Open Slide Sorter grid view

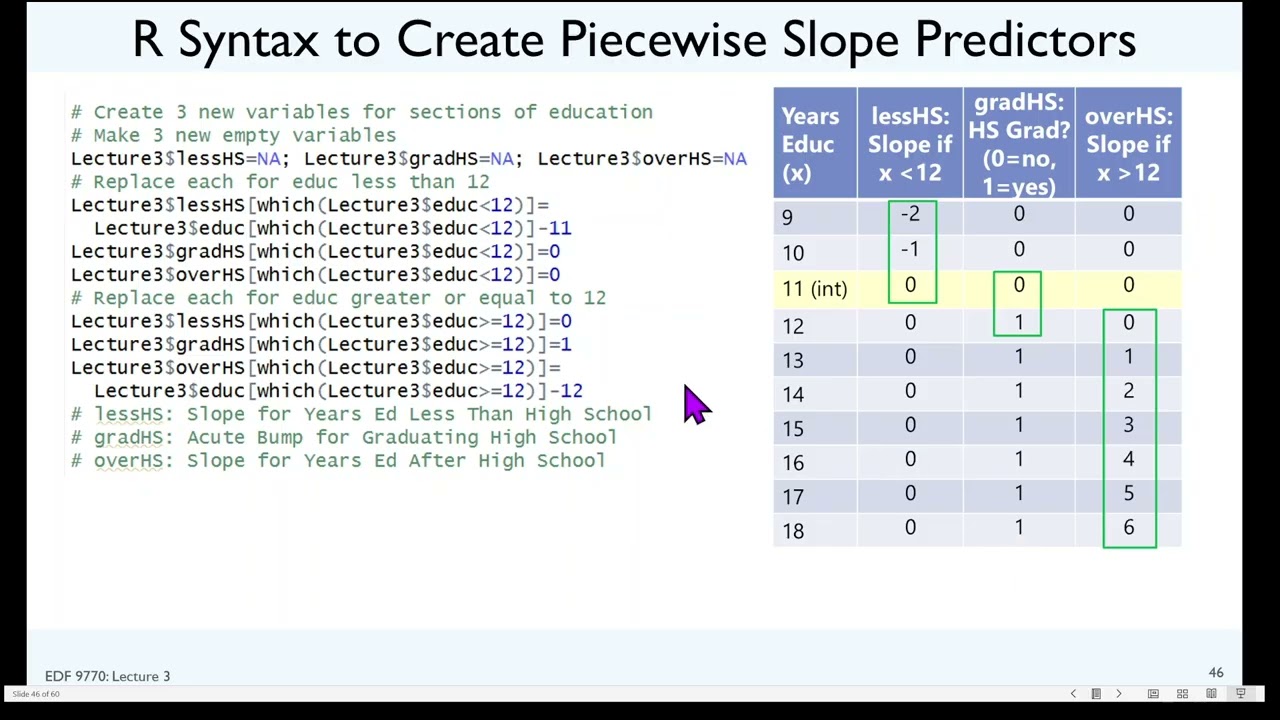[1182, 694]
